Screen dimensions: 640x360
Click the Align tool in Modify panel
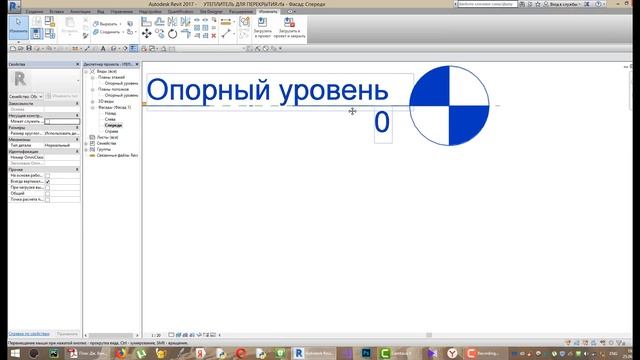click(x=146, y=22)
